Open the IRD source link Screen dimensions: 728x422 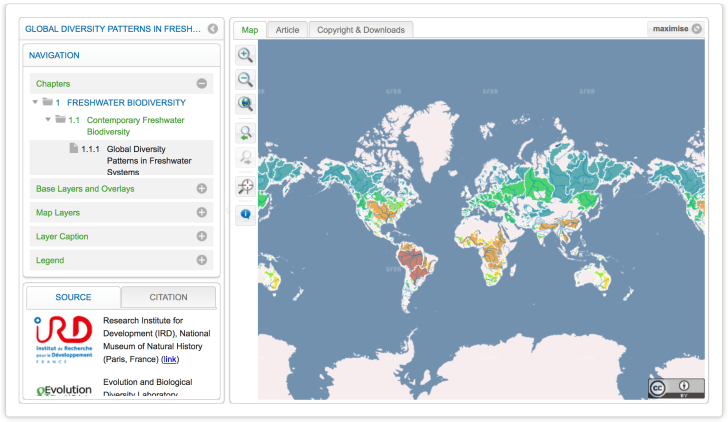169,359
